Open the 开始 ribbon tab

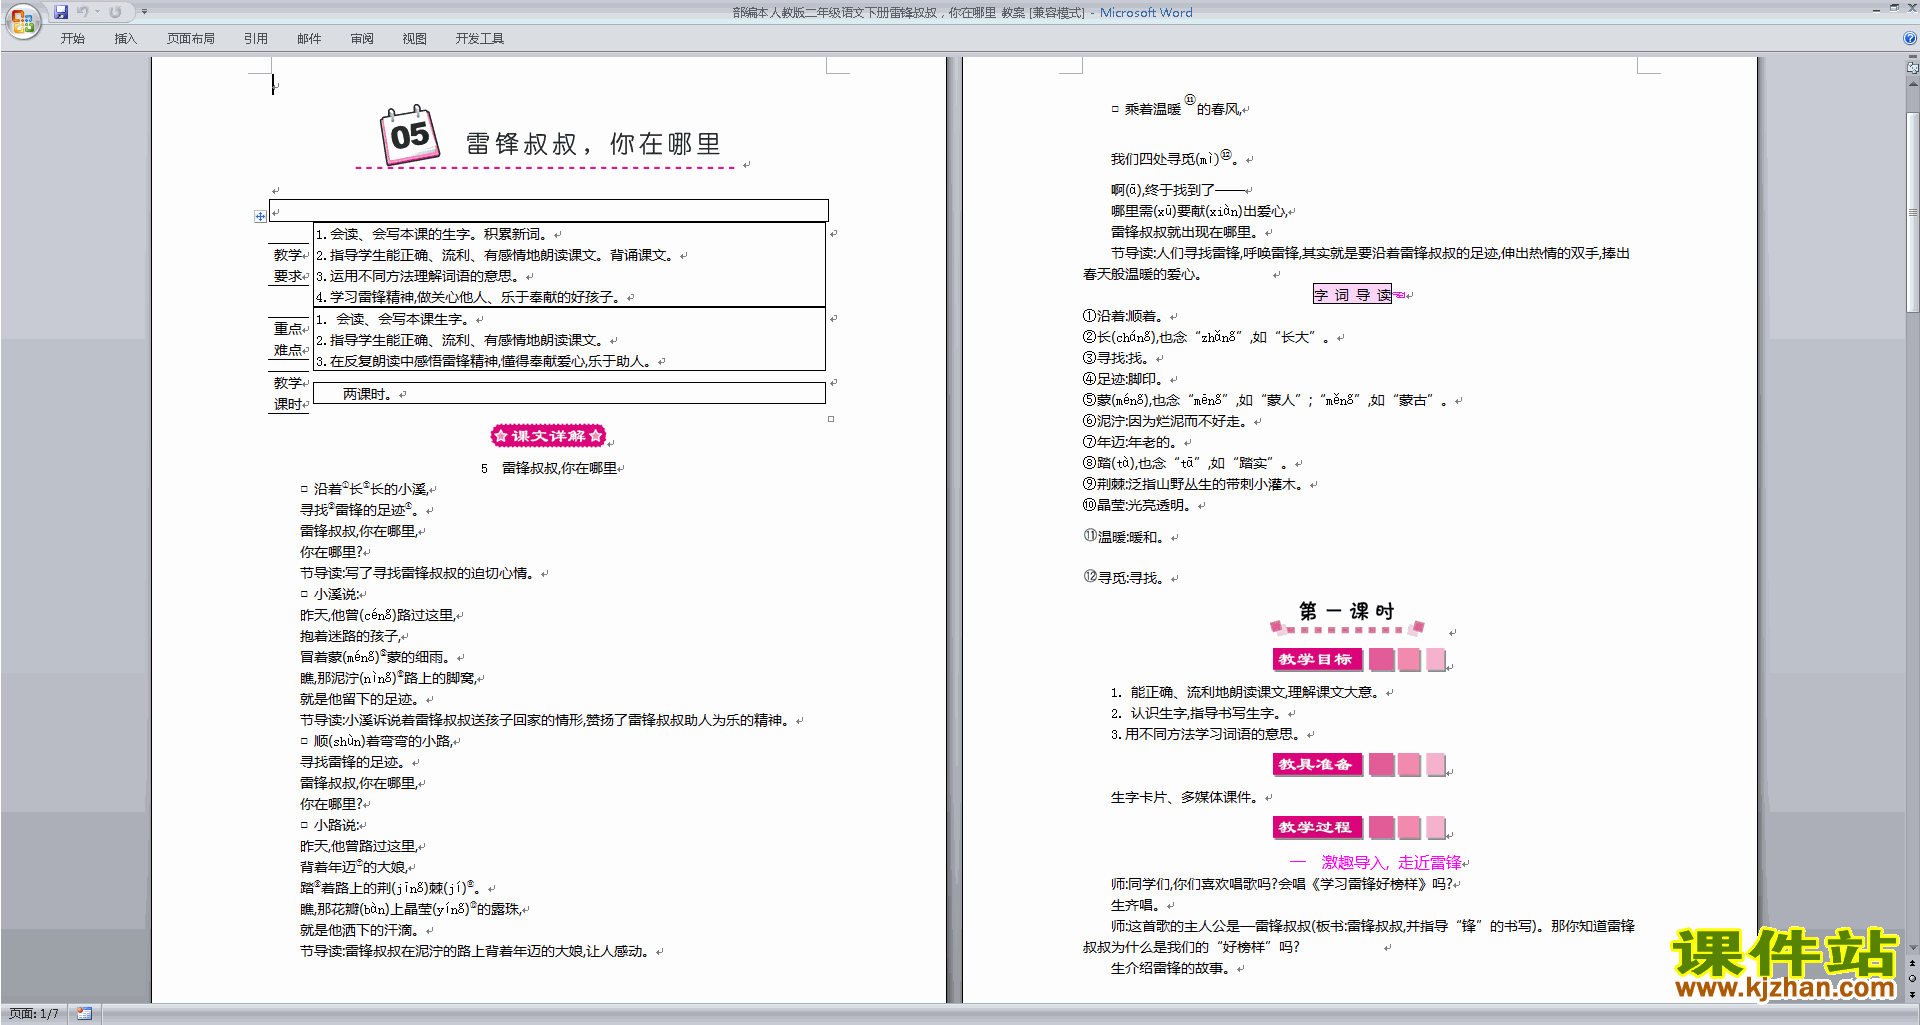pyautogui.click(x=73, y=39)
